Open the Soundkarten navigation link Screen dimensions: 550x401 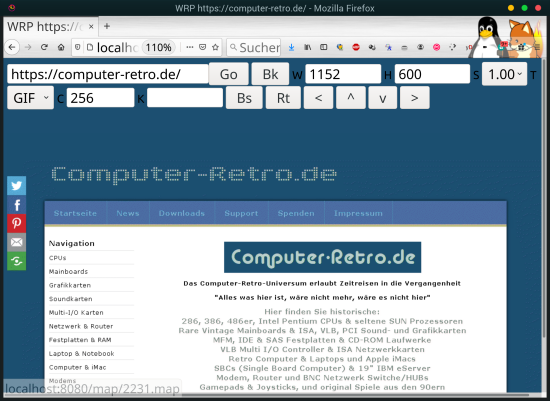click(x=71, y=299)
